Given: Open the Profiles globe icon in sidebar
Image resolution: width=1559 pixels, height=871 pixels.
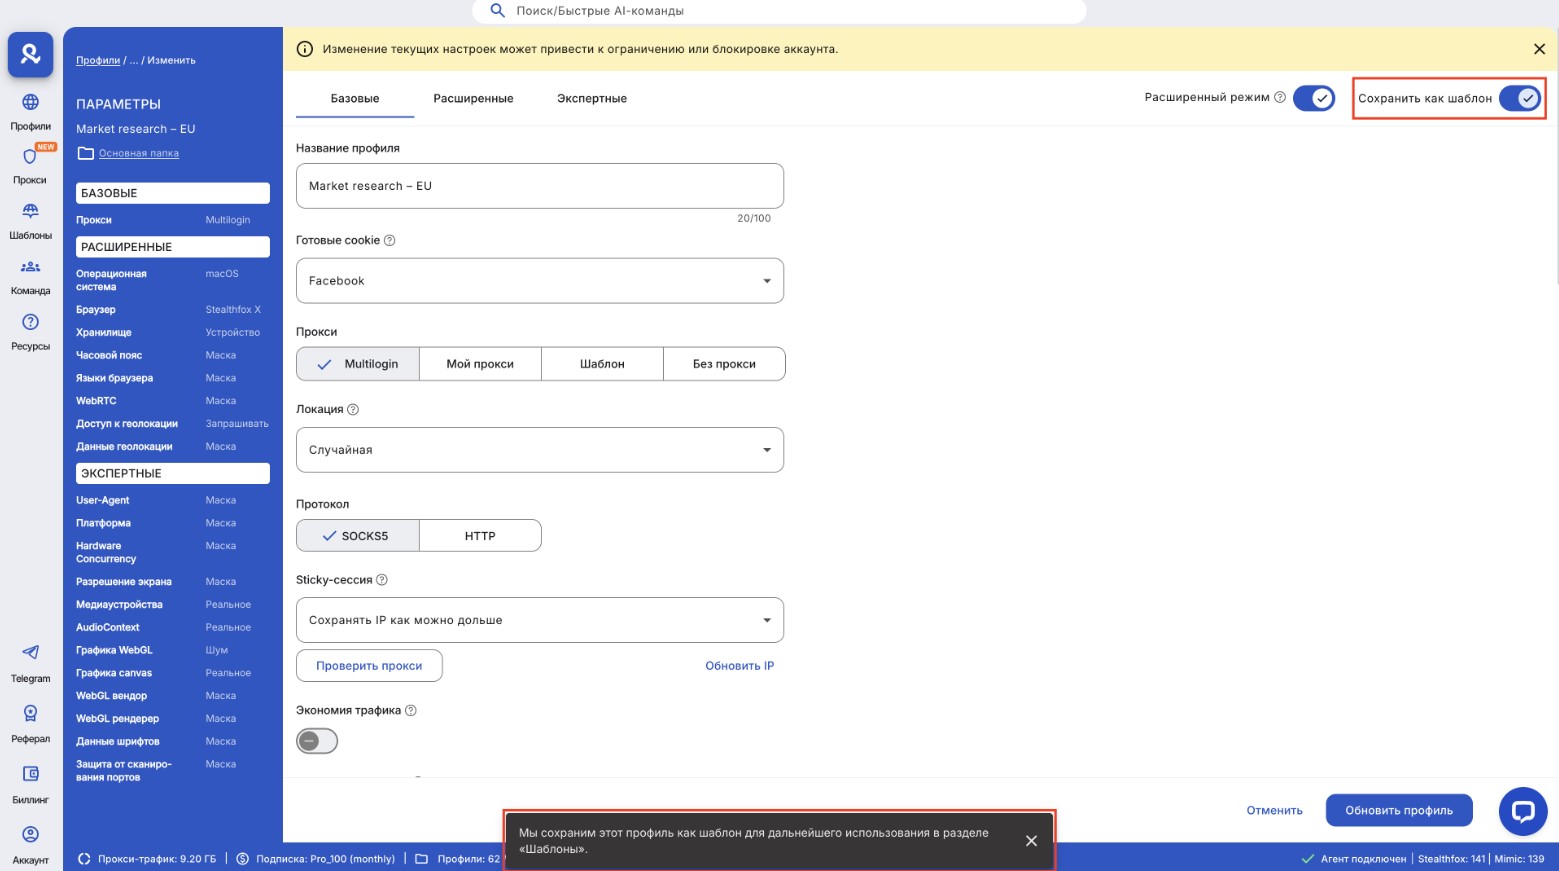Looking at the screenshot, I should click(x=30, y=102).
